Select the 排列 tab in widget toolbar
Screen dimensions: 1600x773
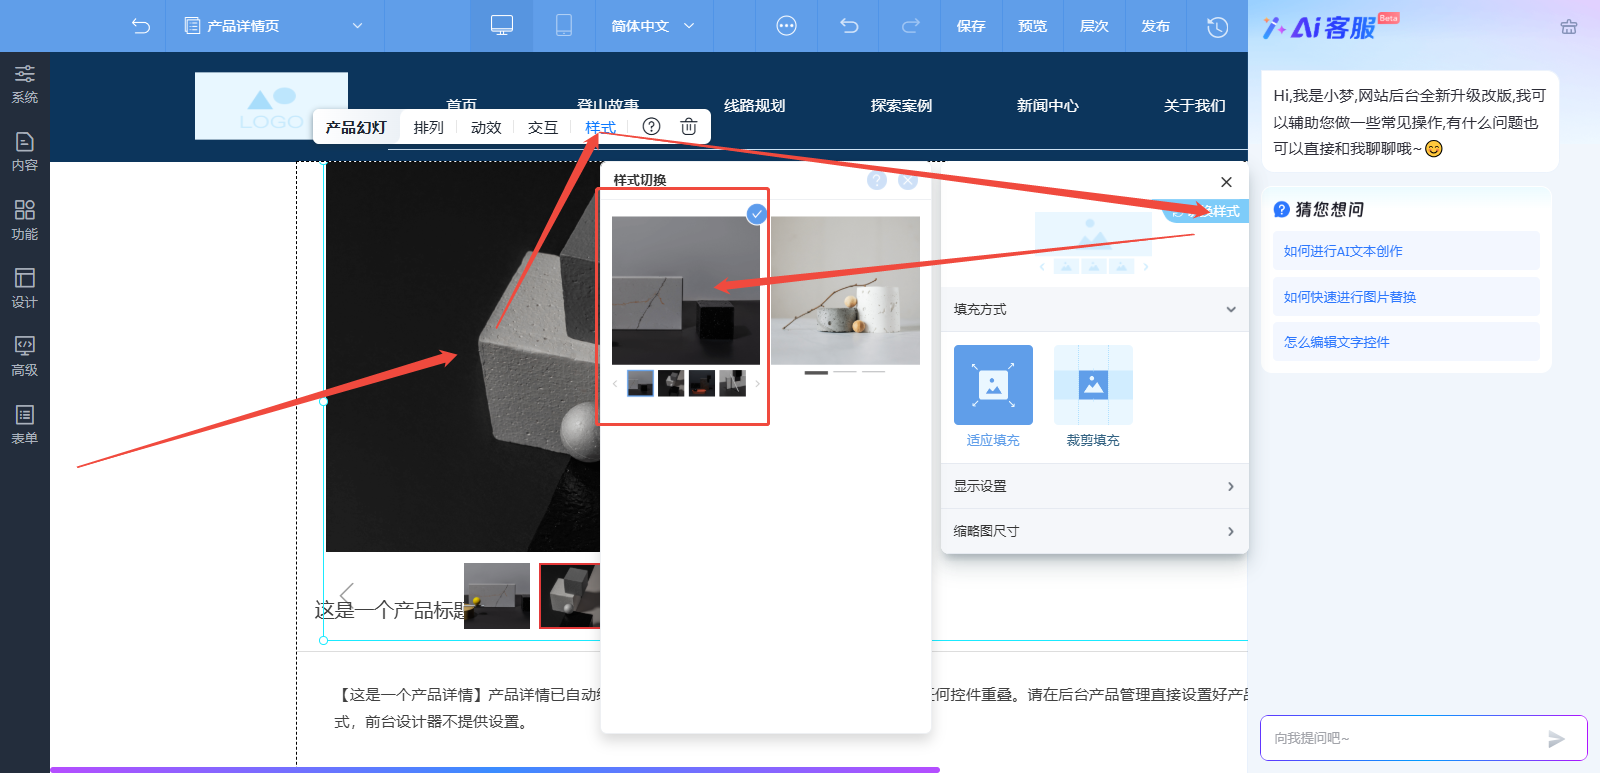coord(429,127)
